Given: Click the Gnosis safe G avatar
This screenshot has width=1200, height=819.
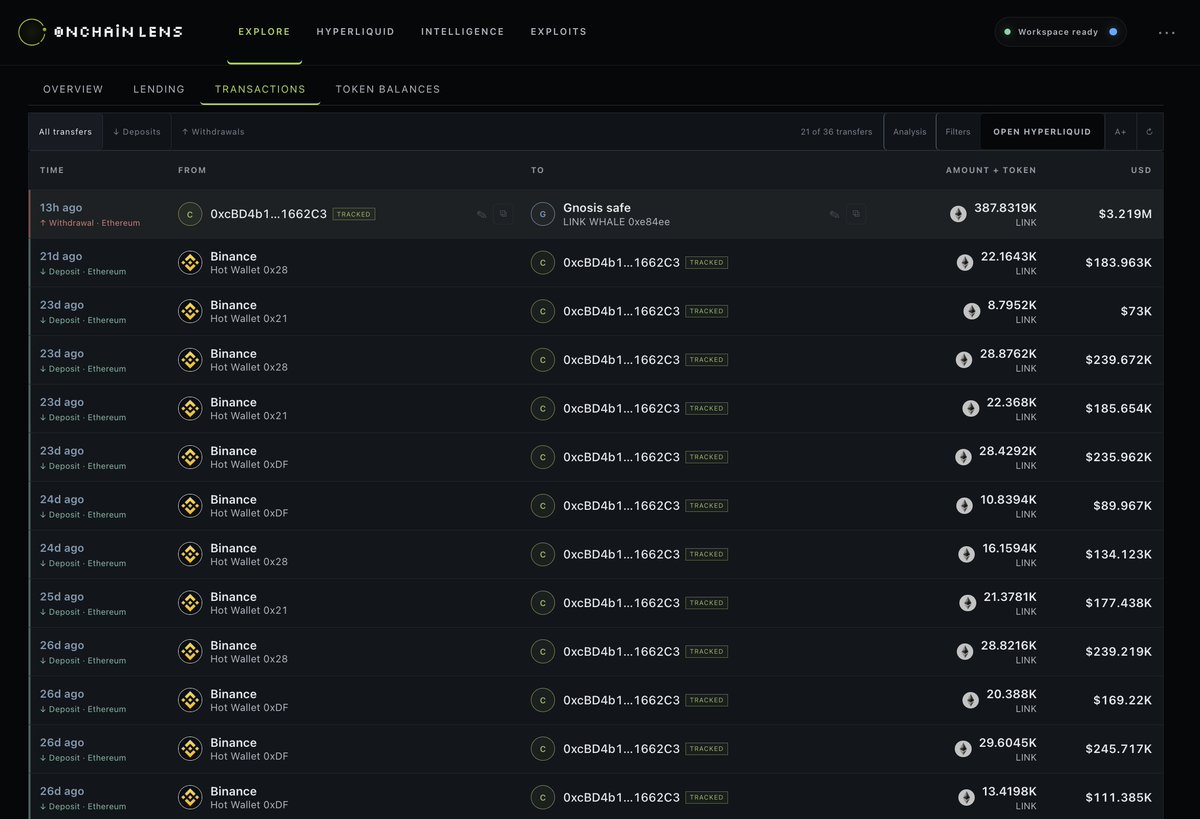Looking at the screenshot, I should point(542,214).
